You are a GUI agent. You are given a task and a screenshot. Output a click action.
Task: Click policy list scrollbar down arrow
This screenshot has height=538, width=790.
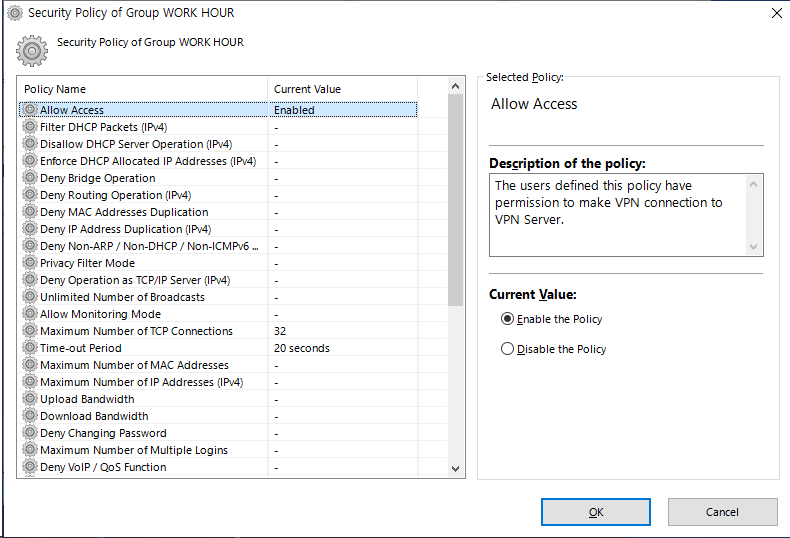[x=455, y=468]
